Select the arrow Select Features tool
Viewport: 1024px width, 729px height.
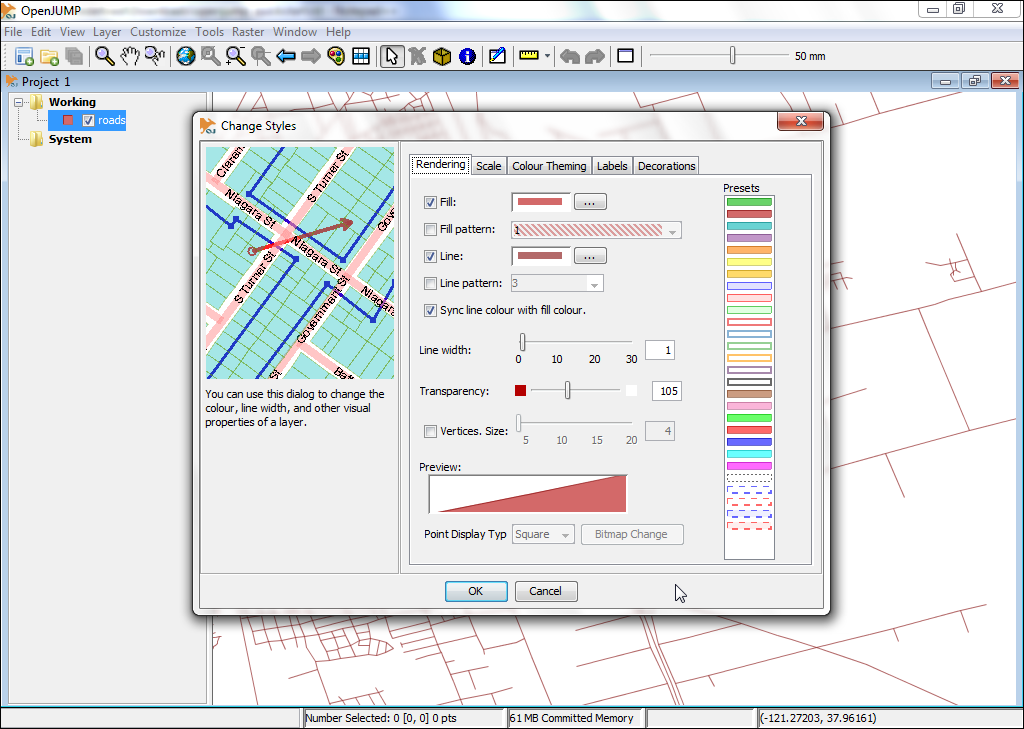[392, 56]
